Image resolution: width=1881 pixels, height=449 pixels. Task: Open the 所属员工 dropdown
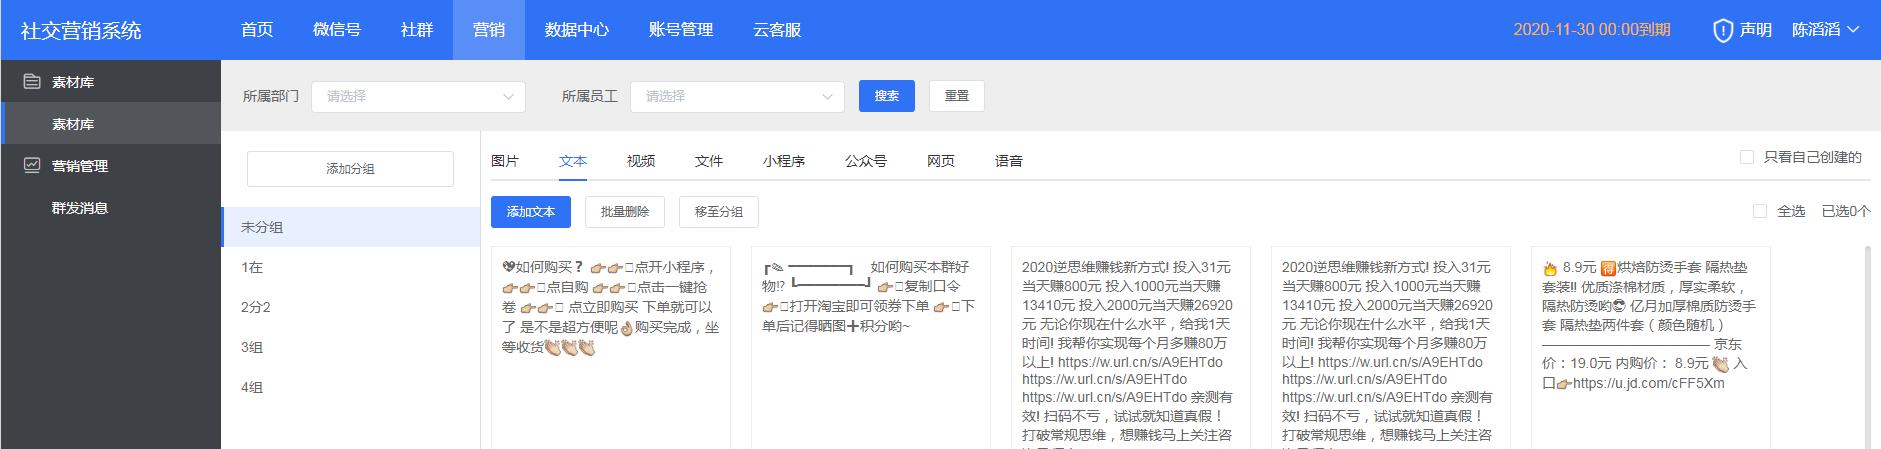click(737, 96)
